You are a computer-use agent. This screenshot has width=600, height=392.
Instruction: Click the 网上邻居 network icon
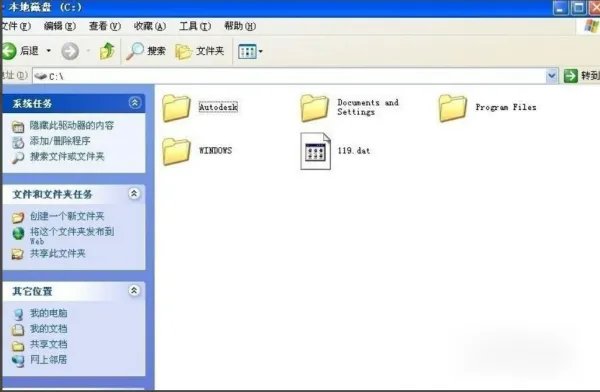[x=18, y=361]
